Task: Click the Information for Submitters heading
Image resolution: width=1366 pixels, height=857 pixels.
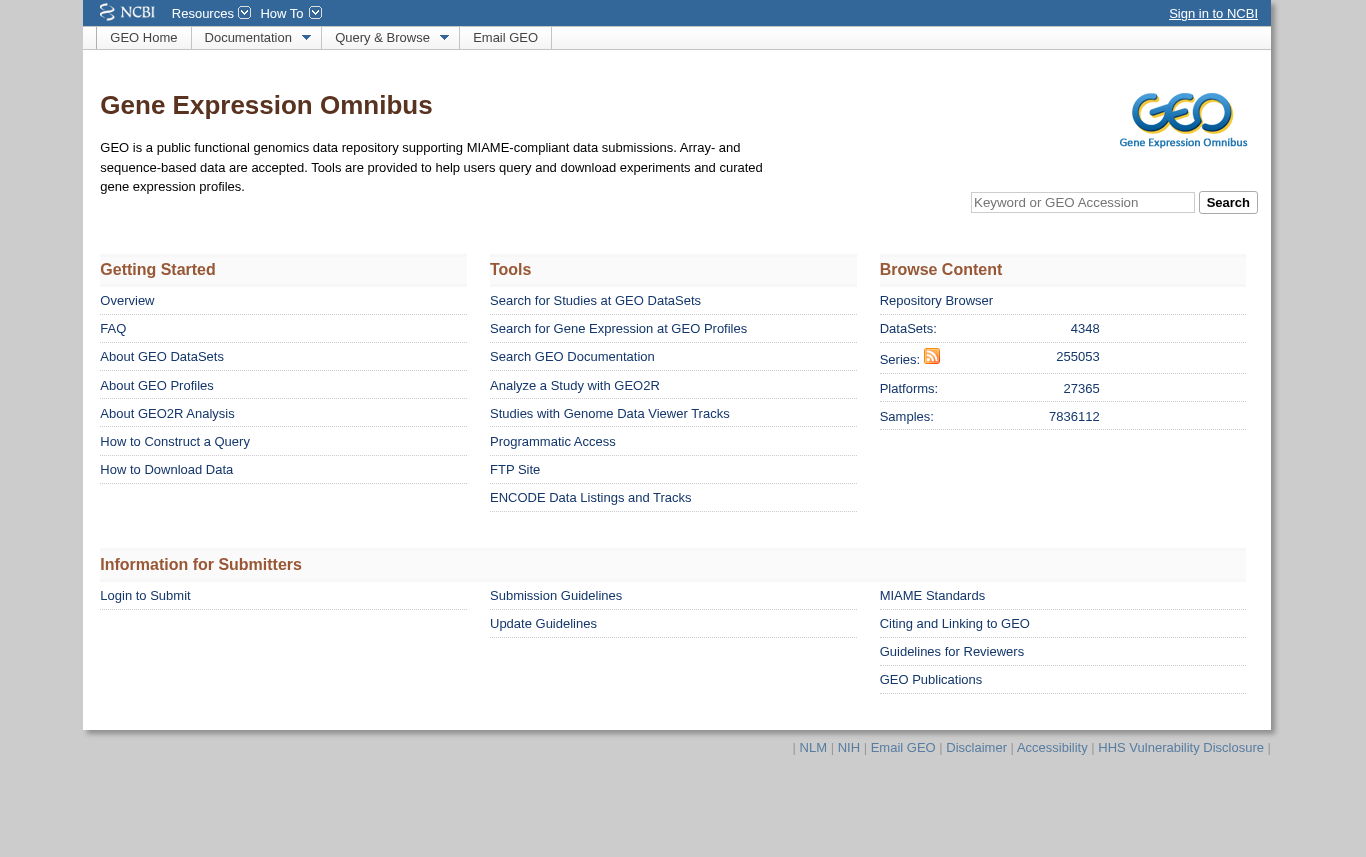Action: point(201,565)
